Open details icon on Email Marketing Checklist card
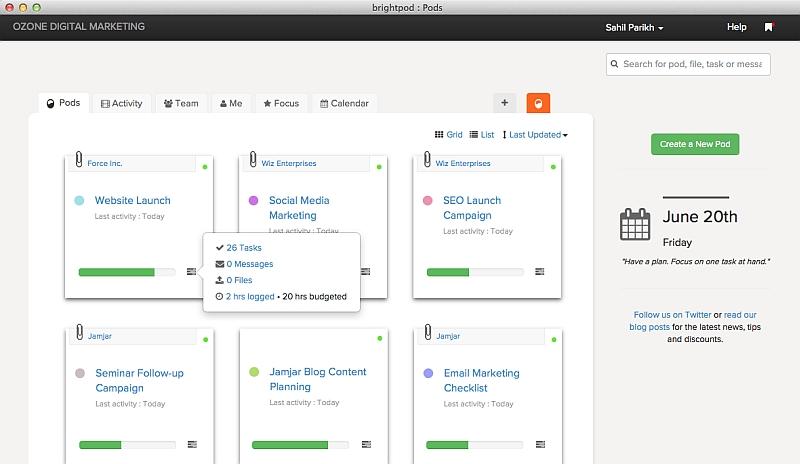The image size is (800, 464). pos(540,443)
